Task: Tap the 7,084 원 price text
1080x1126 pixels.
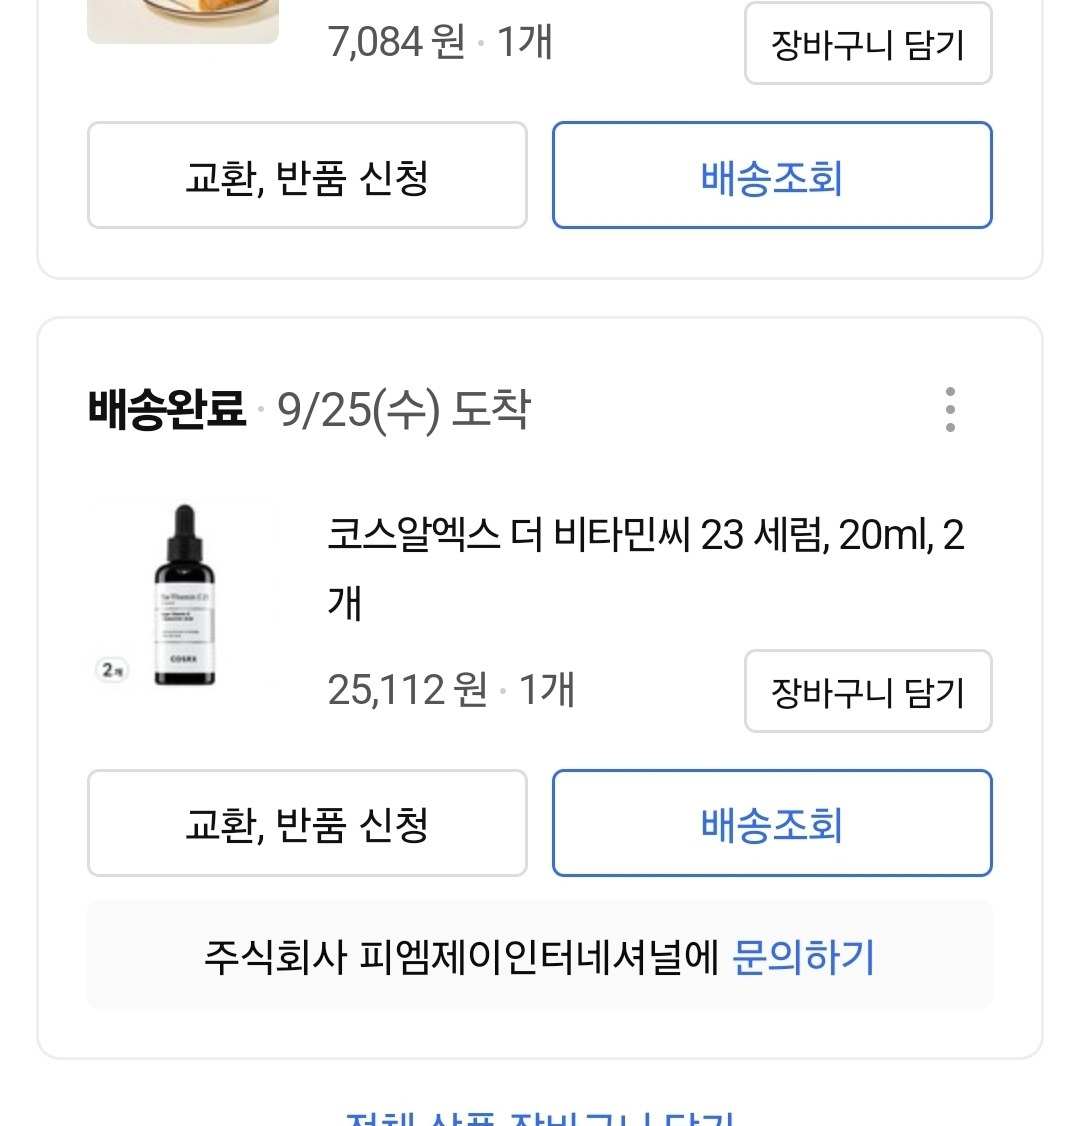Action: pyautogui.click(x=396, y=43)
